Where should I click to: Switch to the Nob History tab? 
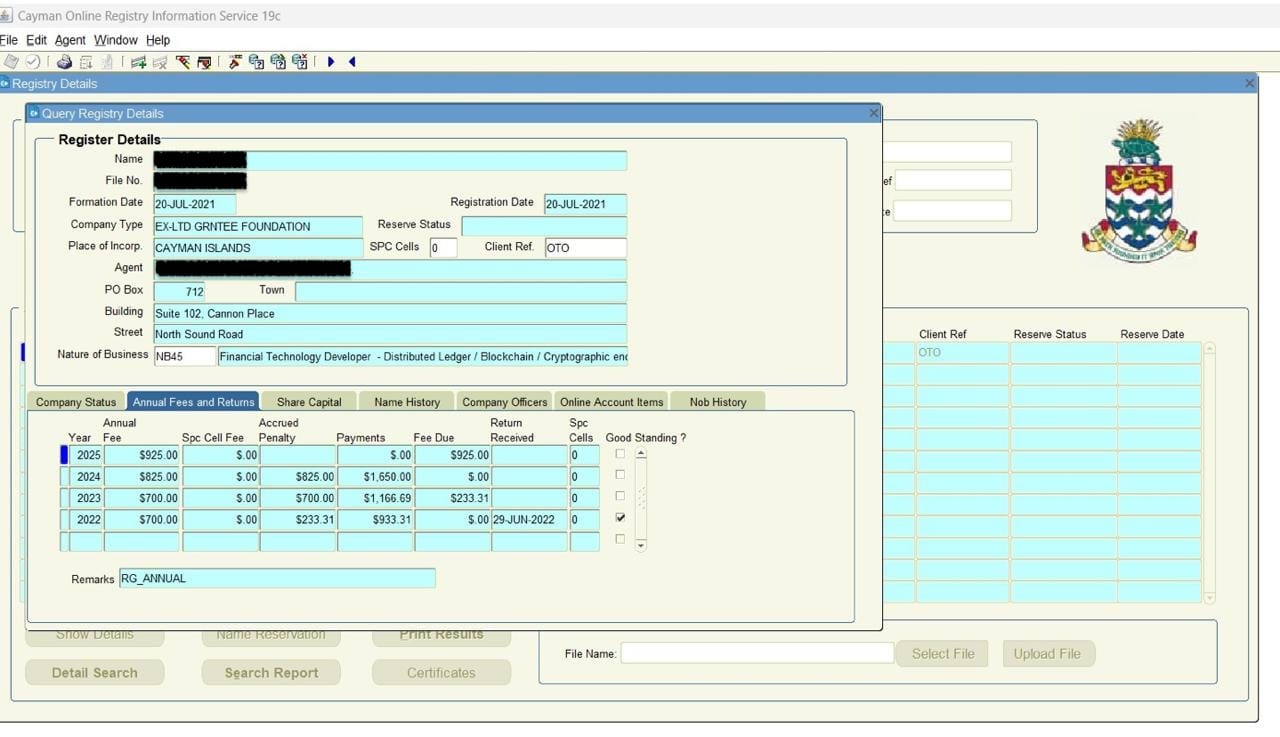717,402
